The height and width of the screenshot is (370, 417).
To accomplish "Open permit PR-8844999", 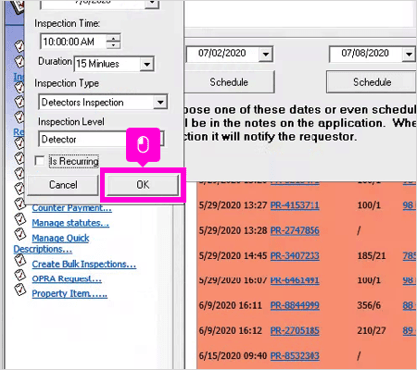I will click(295, 305).
